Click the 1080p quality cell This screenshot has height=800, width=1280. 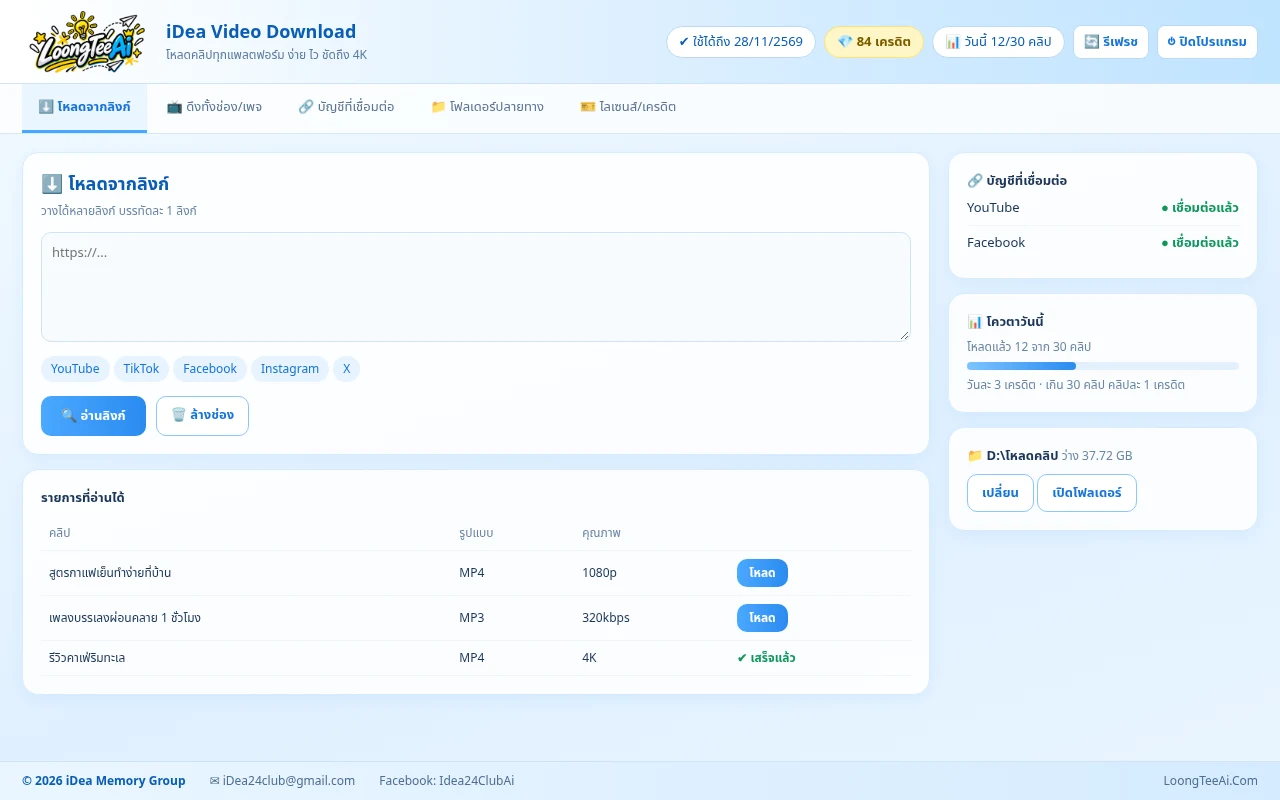click(x=599, y=573)
